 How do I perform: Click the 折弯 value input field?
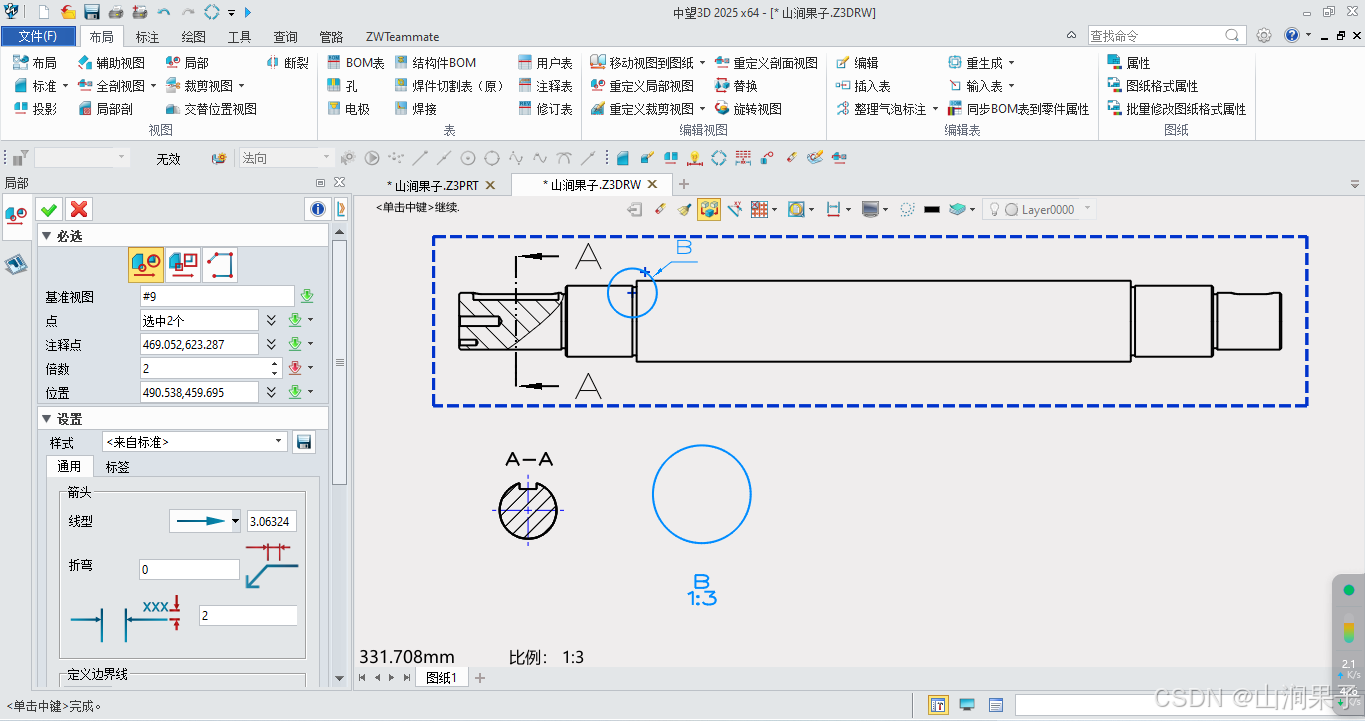[189, 569]
